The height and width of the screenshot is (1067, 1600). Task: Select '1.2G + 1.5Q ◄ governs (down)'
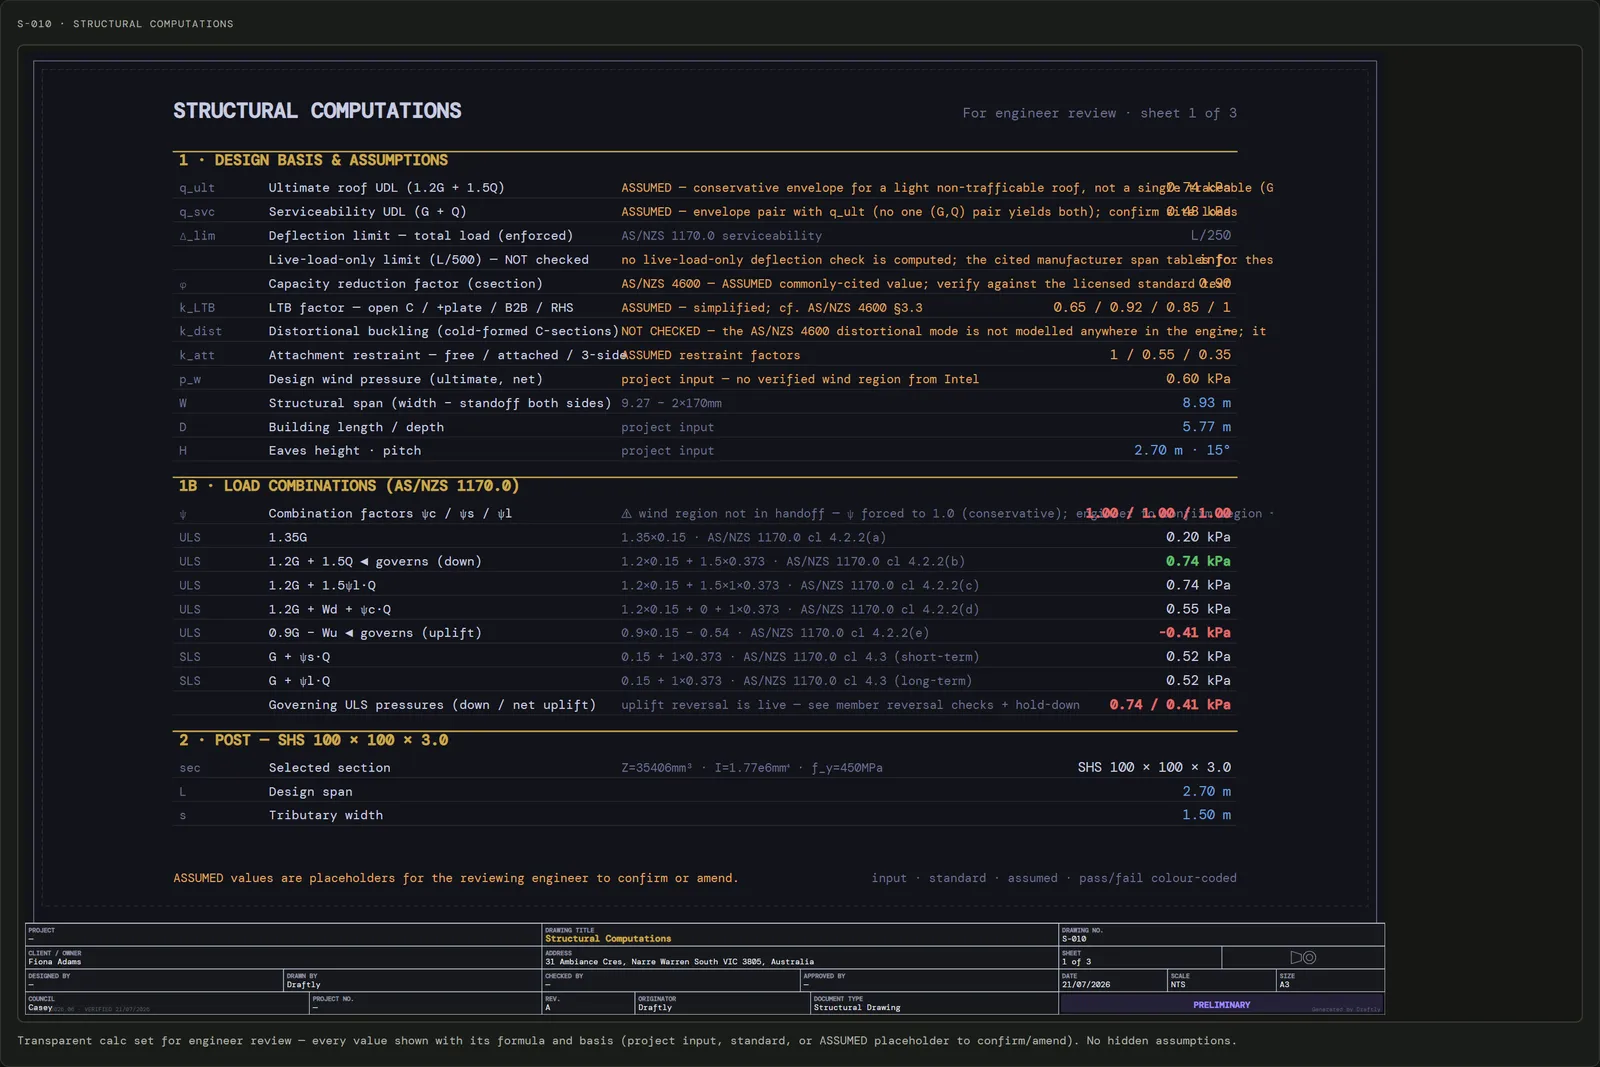pyautogui.click(x=375, y=562)
